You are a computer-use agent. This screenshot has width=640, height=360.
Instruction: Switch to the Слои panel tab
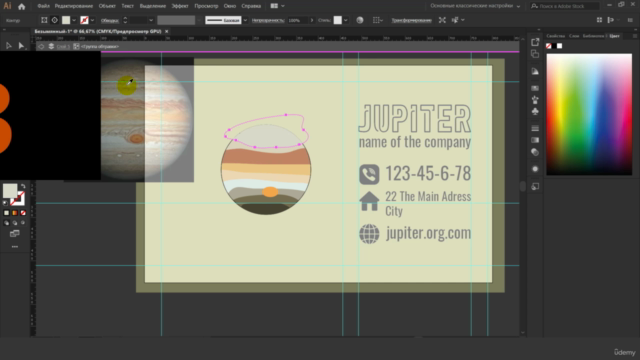[574, 36]
